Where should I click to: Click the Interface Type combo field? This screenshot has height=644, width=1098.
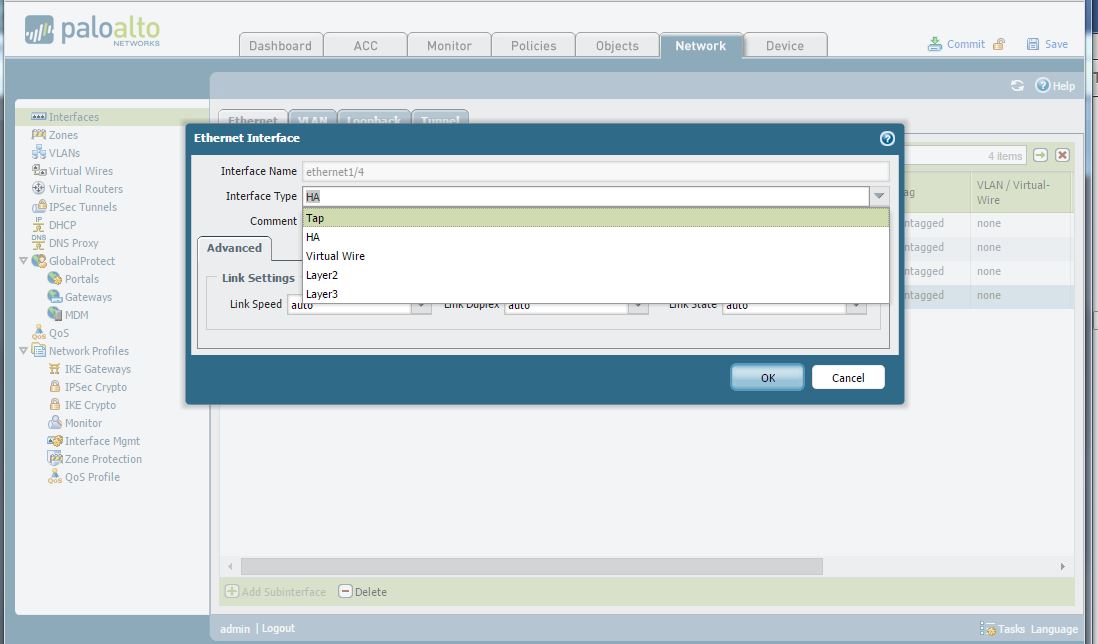(x=586, y=197)
